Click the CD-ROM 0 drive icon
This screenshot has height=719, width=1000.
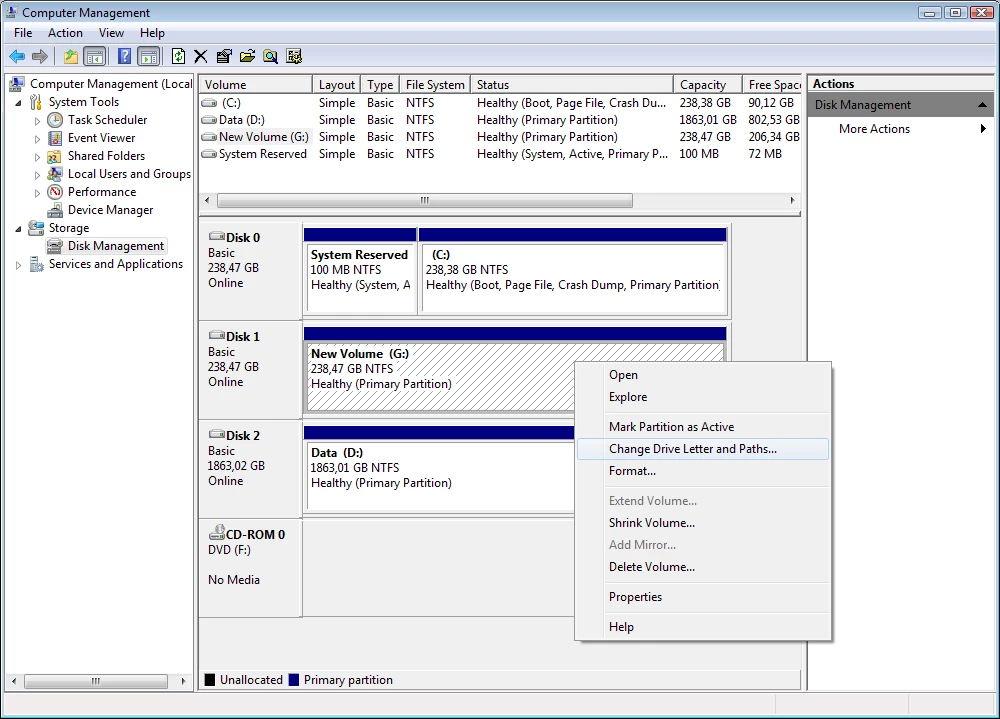pyautogui.click(x=217, y=533)
